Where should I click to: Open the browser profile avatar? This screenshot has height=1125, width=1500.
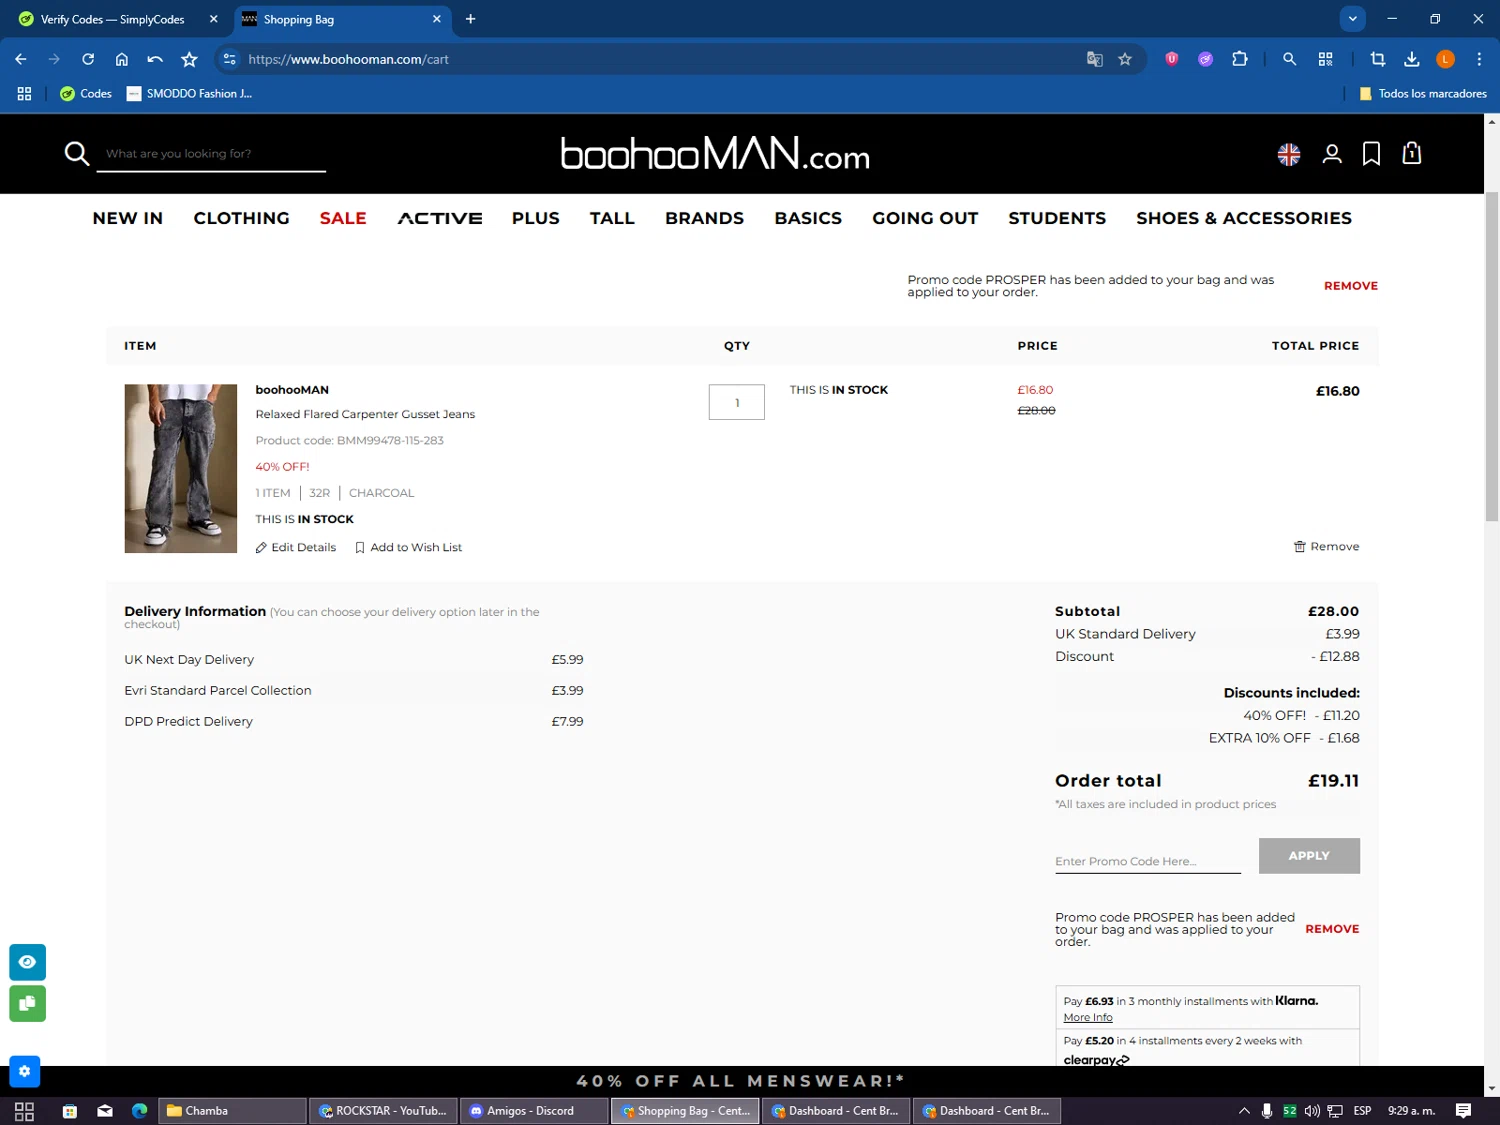click(1445, 59)
